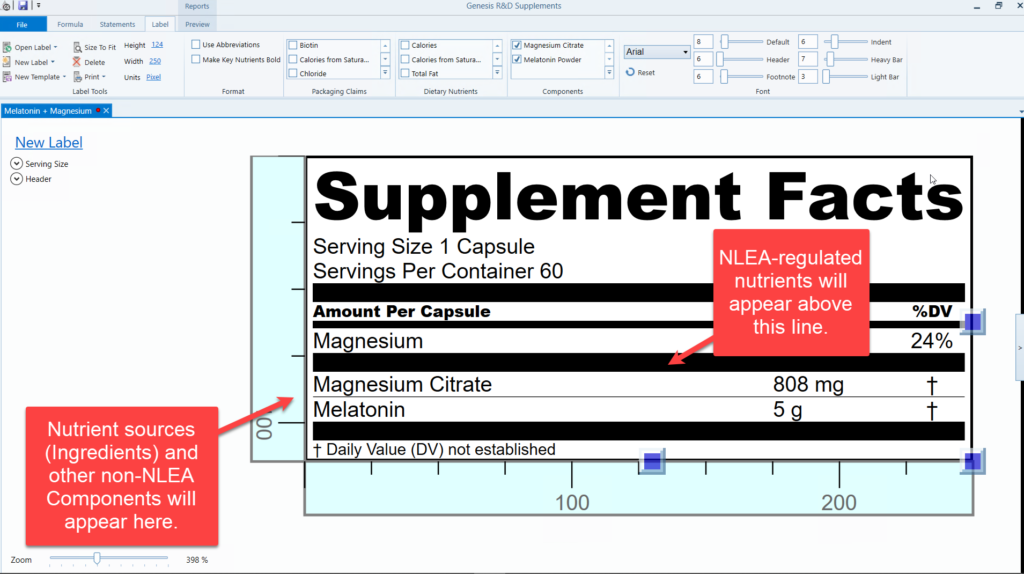Enable Make Key Nutrients Bold checkbox
Viewport: 1024px width, 574px height.
coord(195,59)
